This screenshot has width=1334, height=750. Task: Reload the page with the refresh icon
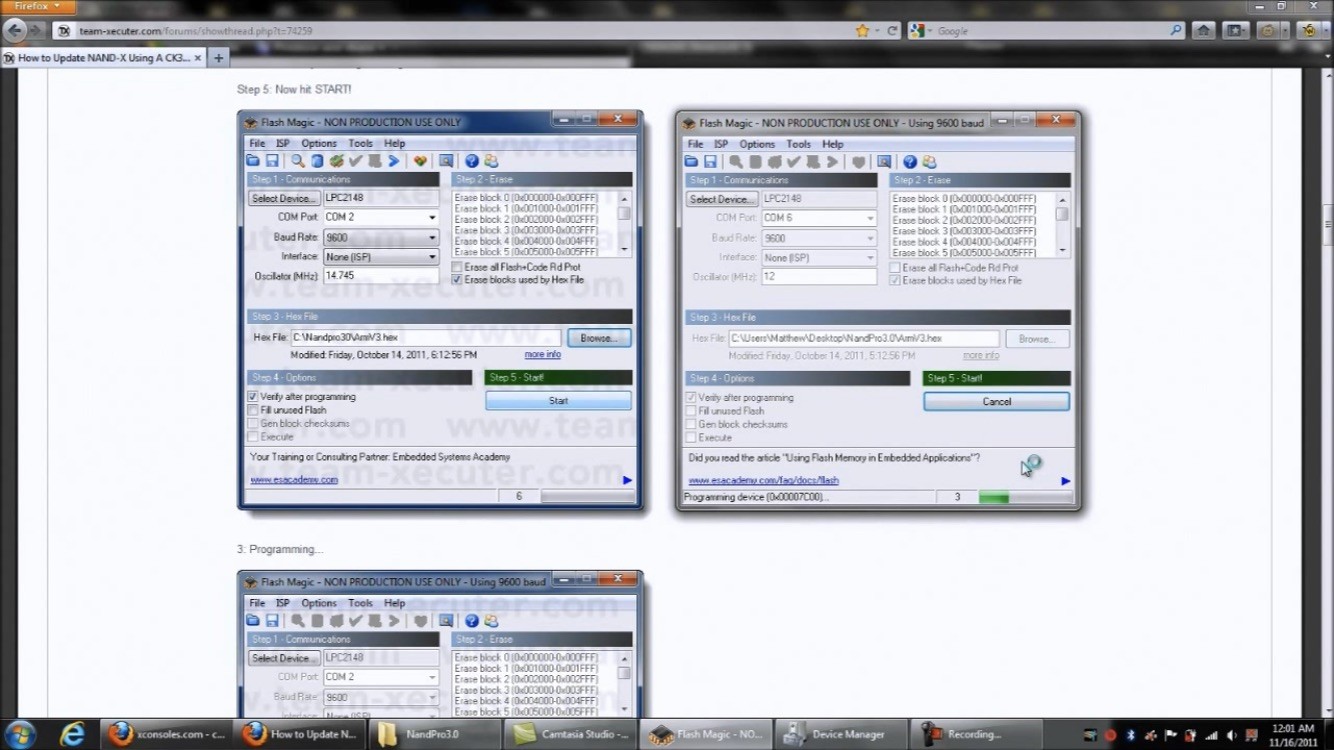point(893,31)
